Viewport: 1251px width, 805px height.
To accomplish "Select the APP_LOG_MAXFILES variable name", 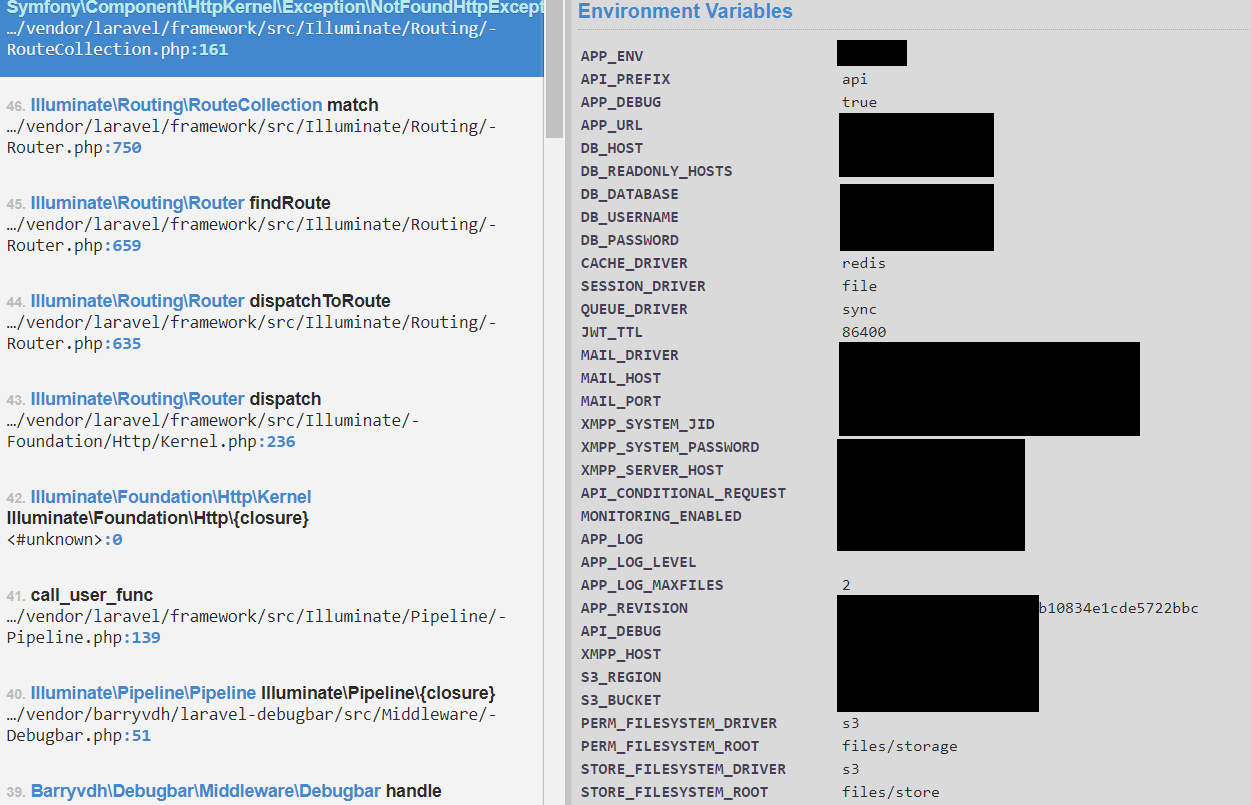I will point(652,585).
